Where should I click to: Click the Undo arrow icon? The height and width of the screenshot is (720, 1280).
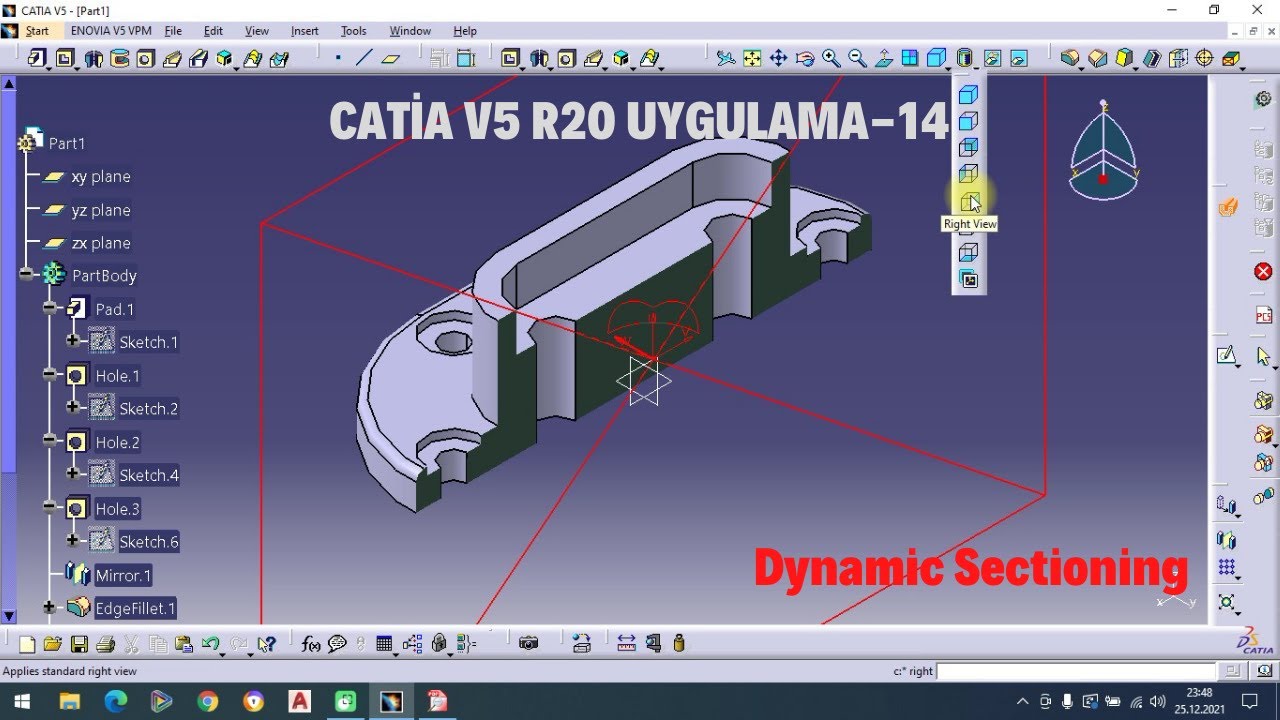210,644
